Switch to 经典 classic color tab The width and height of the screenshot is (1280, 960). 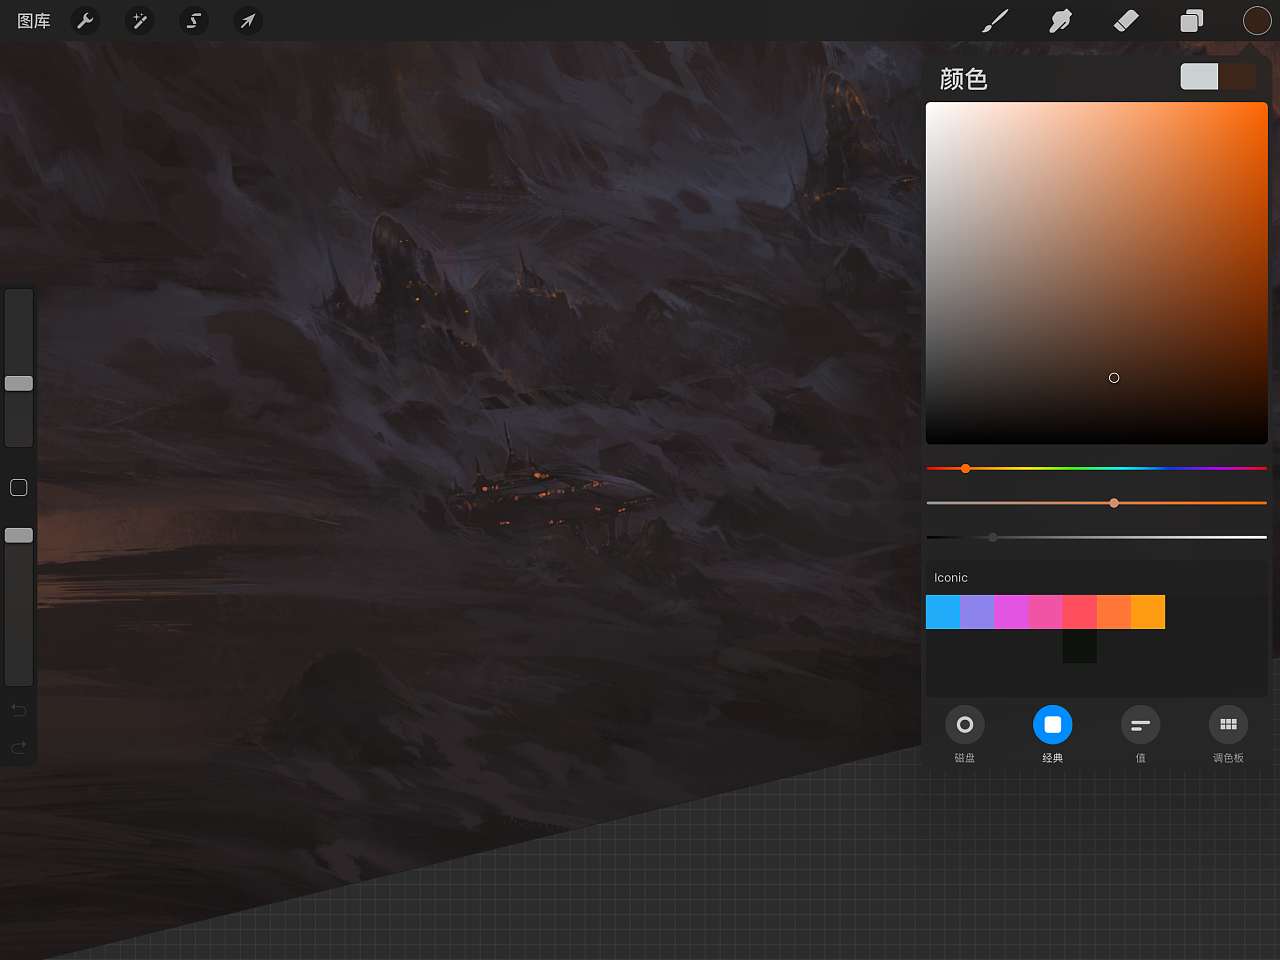point(1052,726)
